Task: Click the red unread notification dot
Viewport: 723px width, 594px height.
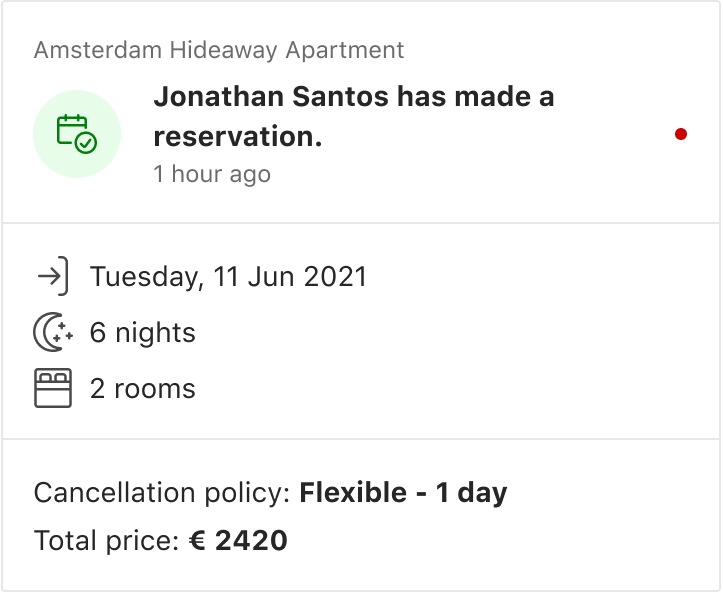Action: 681,134
